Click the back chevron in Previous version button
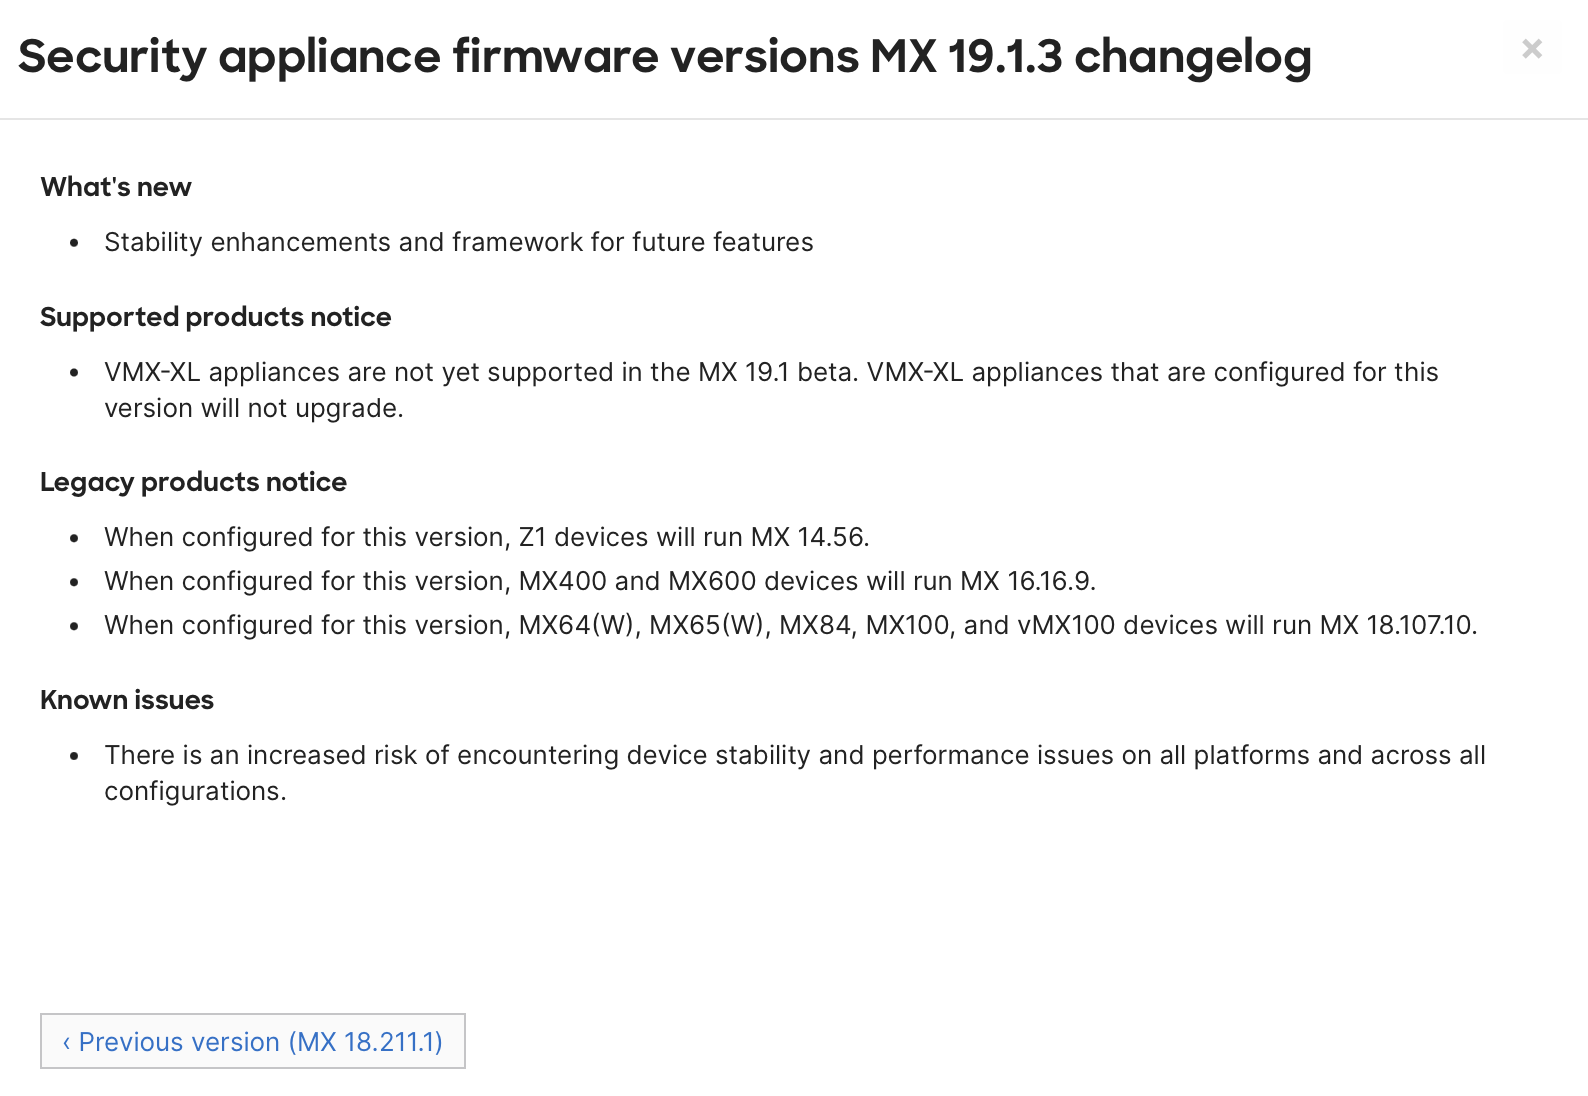The image size is (1588, 1096). pyautogui.click(x=67, y=1042)
